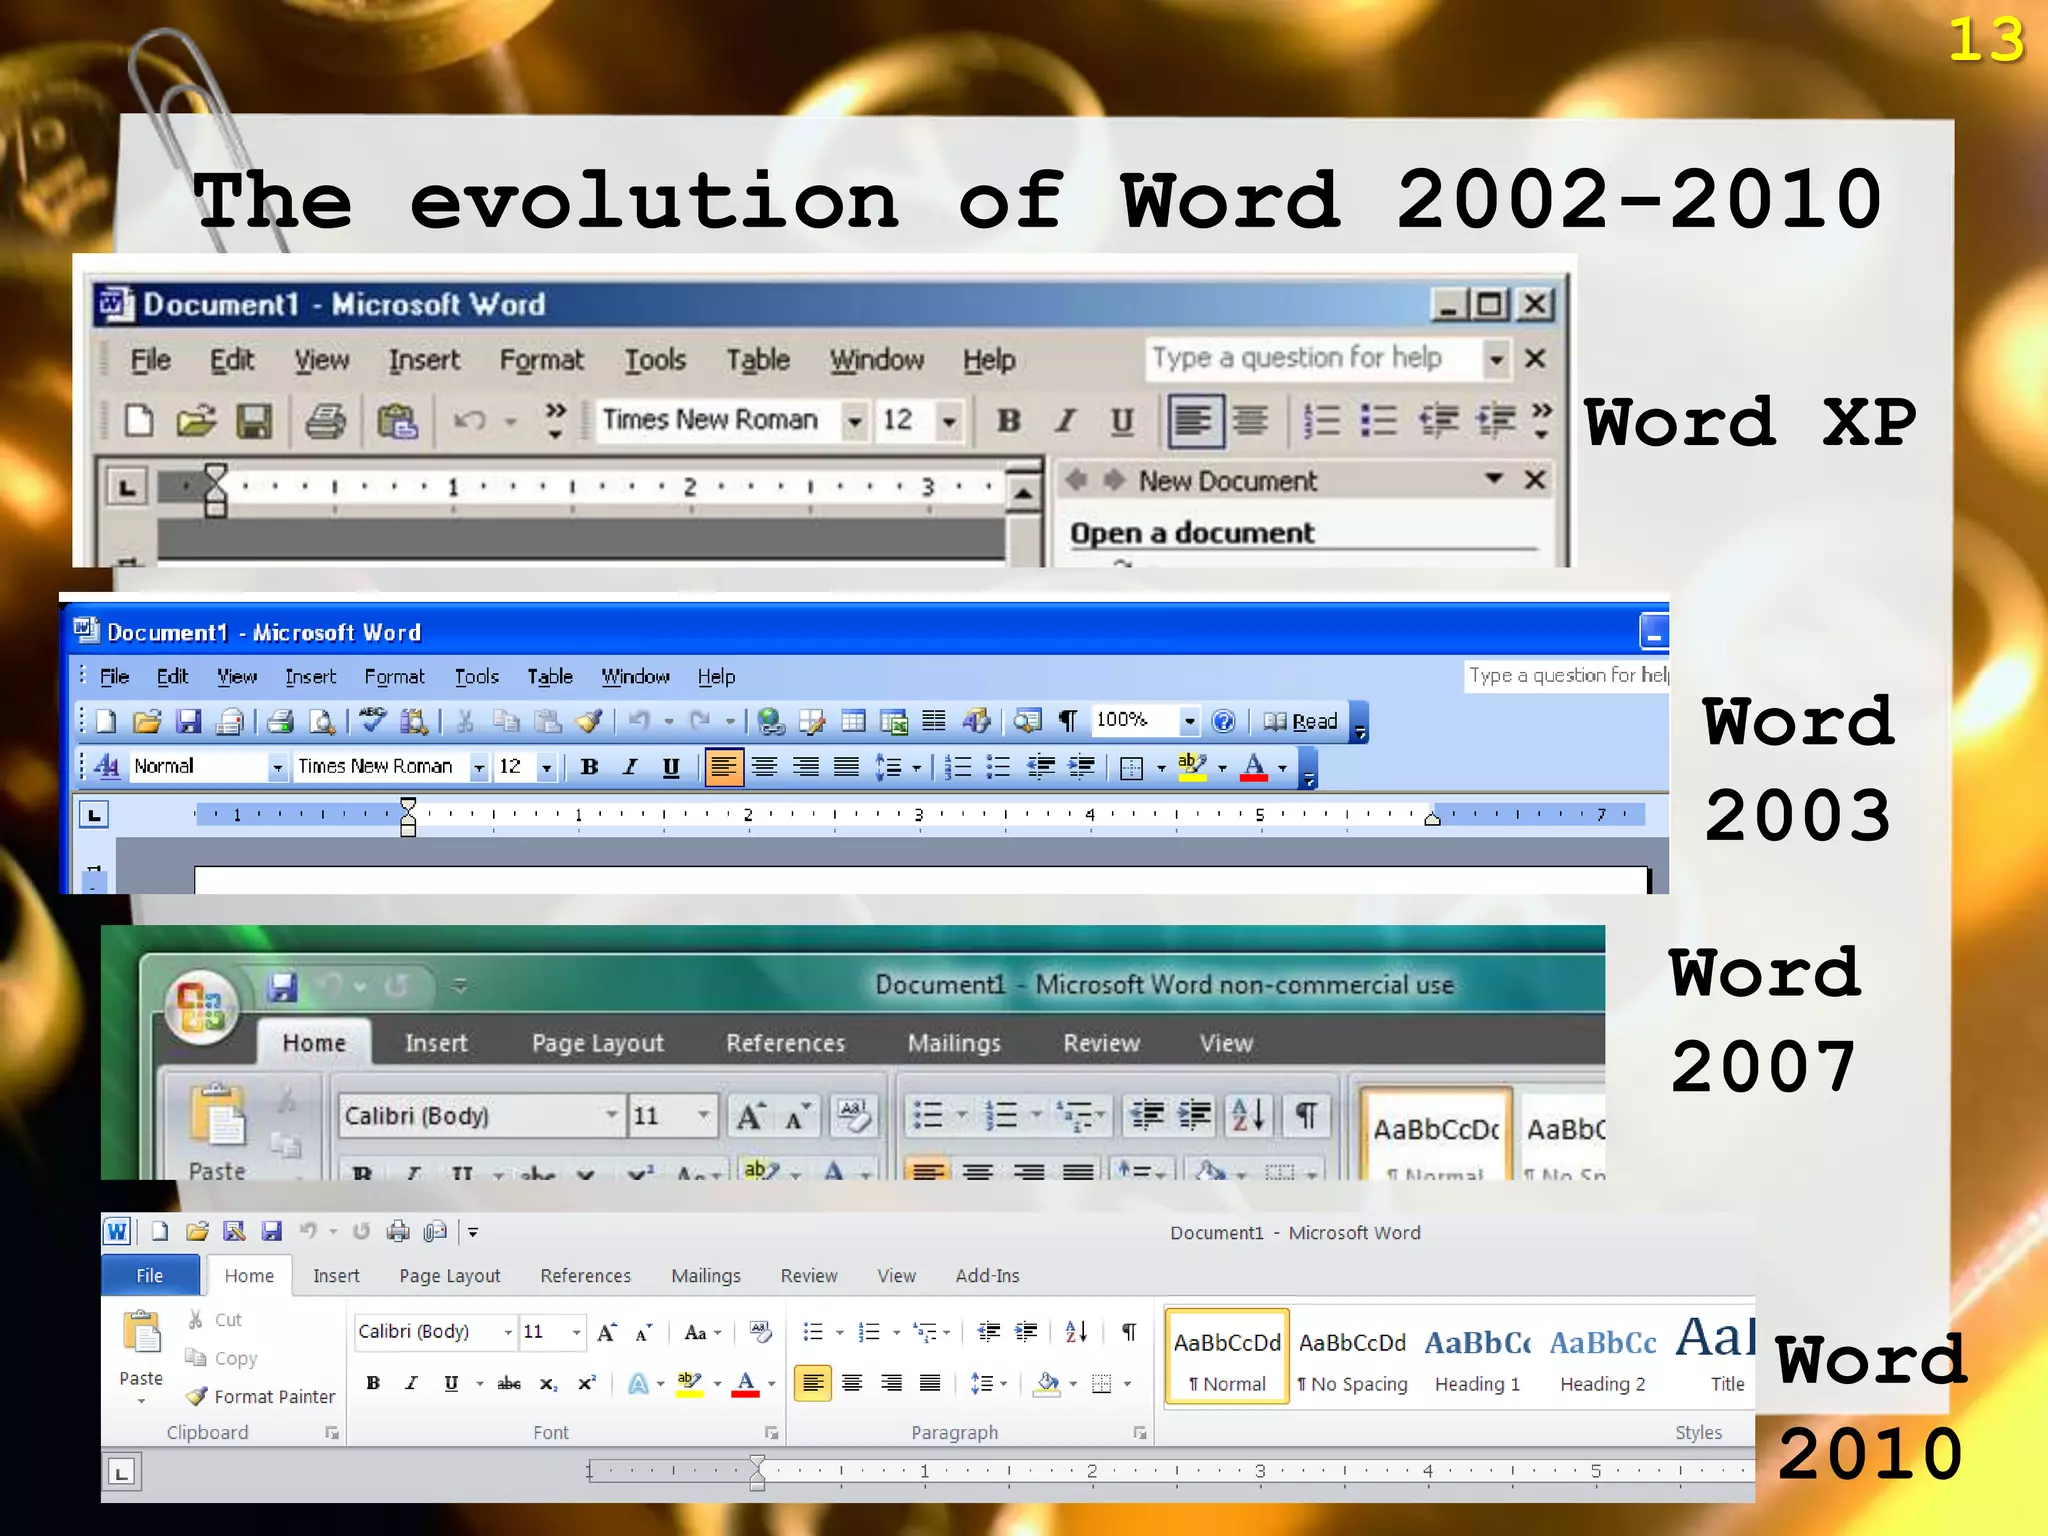Click Show/Hide paragraph marks icon in Word 2003
Viewport: 2048px width, 1536px height.
point(1068,721)
